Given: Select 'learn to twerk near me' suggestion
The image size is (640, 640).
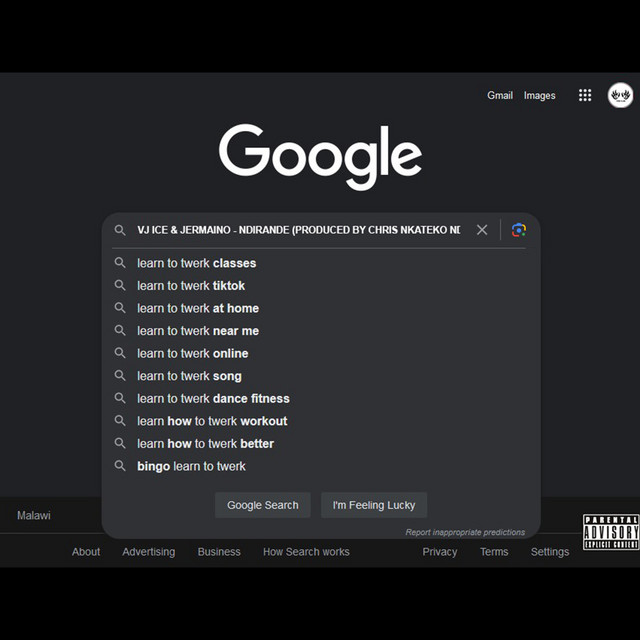Looking at the screenshot, I should pyautogui.click(x=198, y=331).
